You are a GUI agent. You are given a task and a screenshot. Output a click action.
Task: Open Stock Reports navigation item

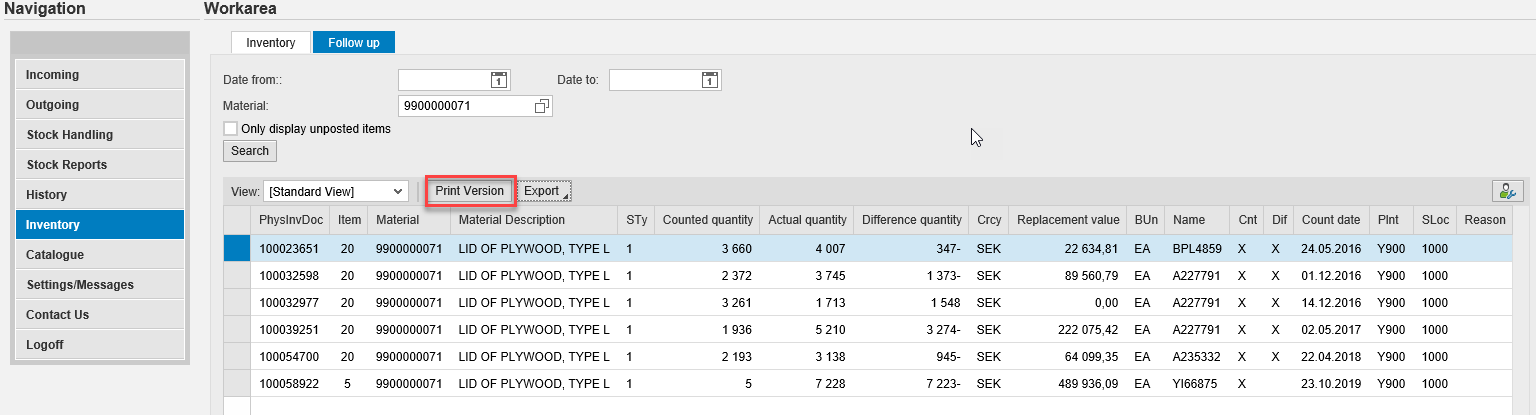click(100, 165)
